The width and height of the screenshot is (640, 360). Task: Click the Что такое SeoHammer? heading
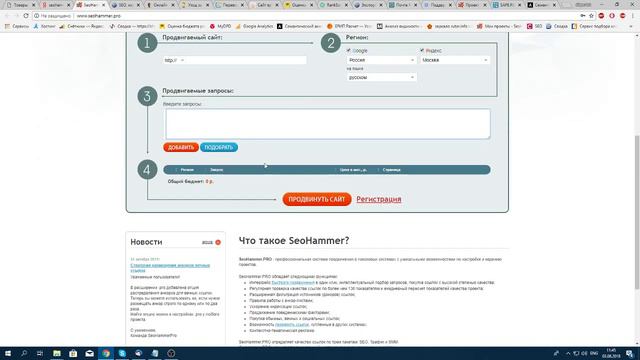coord(294,241)
